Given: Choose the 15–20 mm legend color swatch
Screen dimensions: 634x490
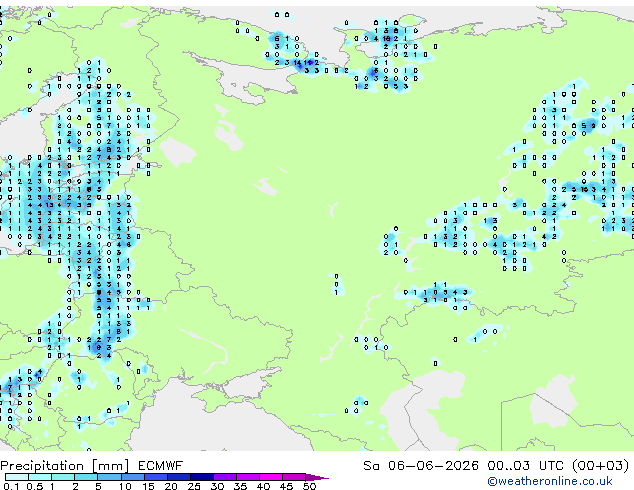Looking at the screenshot, I should (156, 477).
